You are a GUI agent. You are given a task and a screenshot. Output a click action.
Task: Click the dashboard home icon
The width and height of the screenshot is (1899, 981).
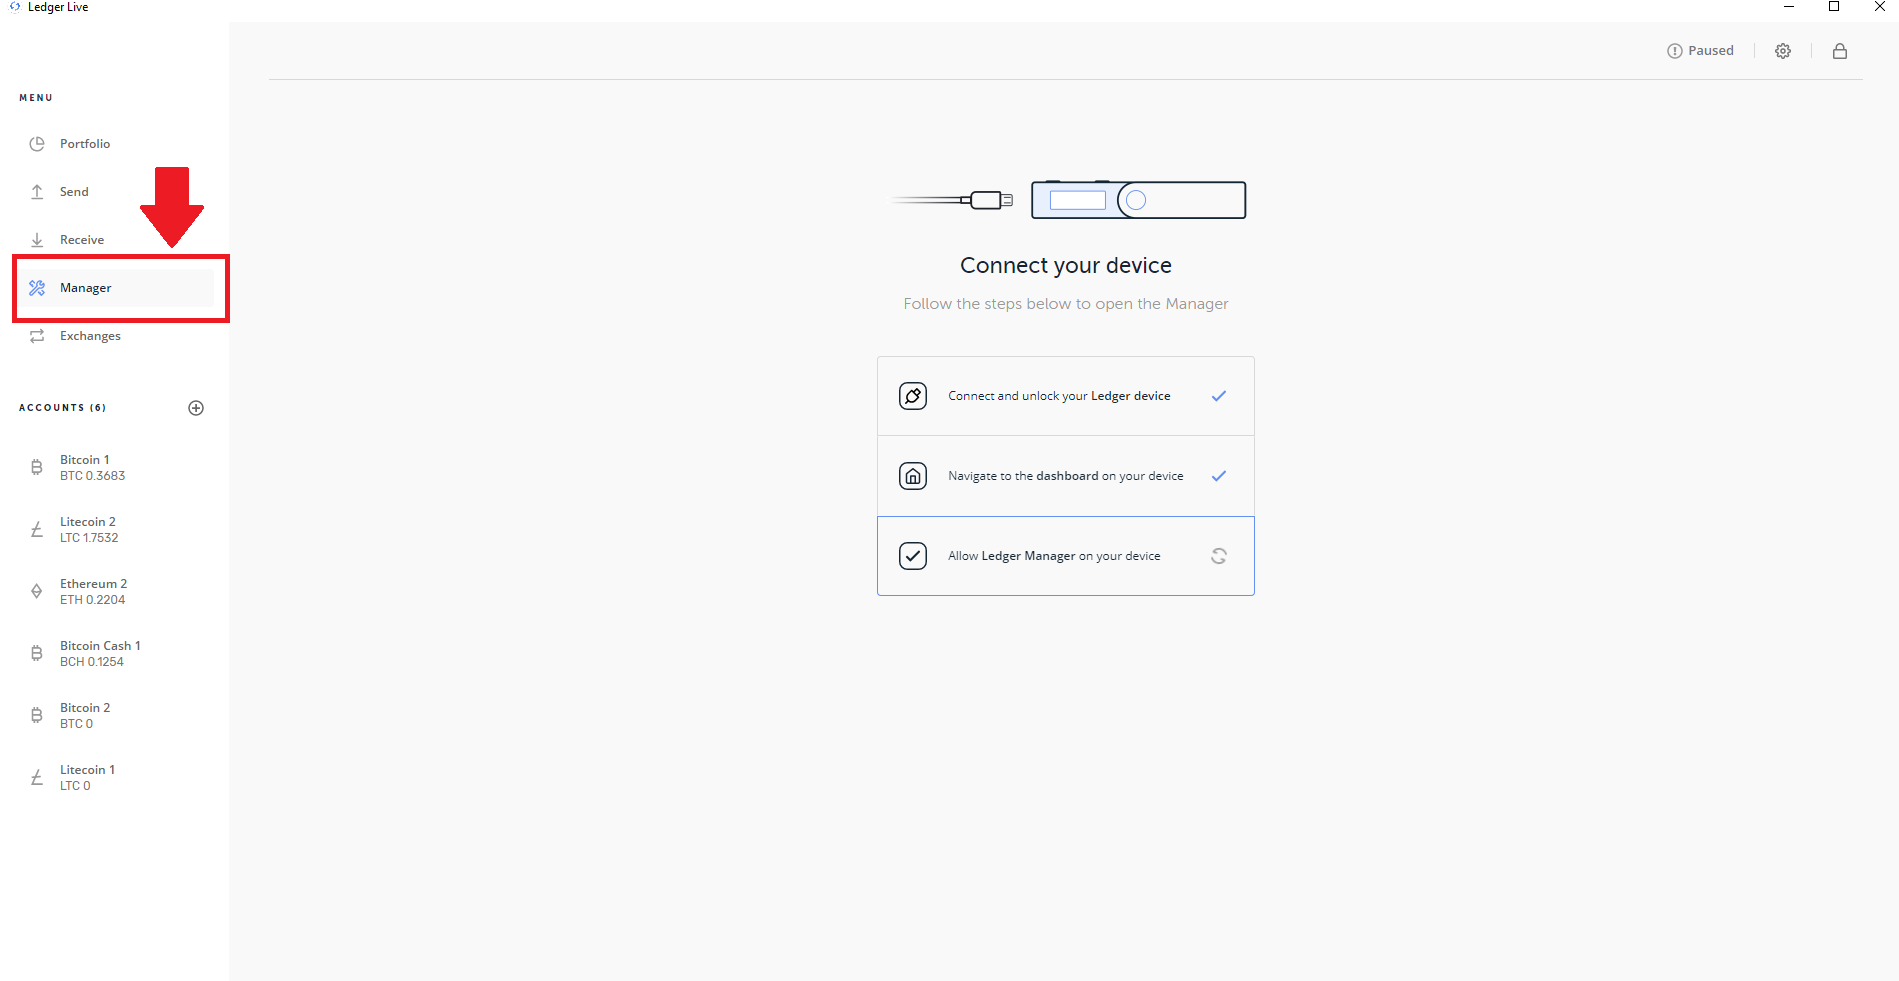(x=913, y=476)
